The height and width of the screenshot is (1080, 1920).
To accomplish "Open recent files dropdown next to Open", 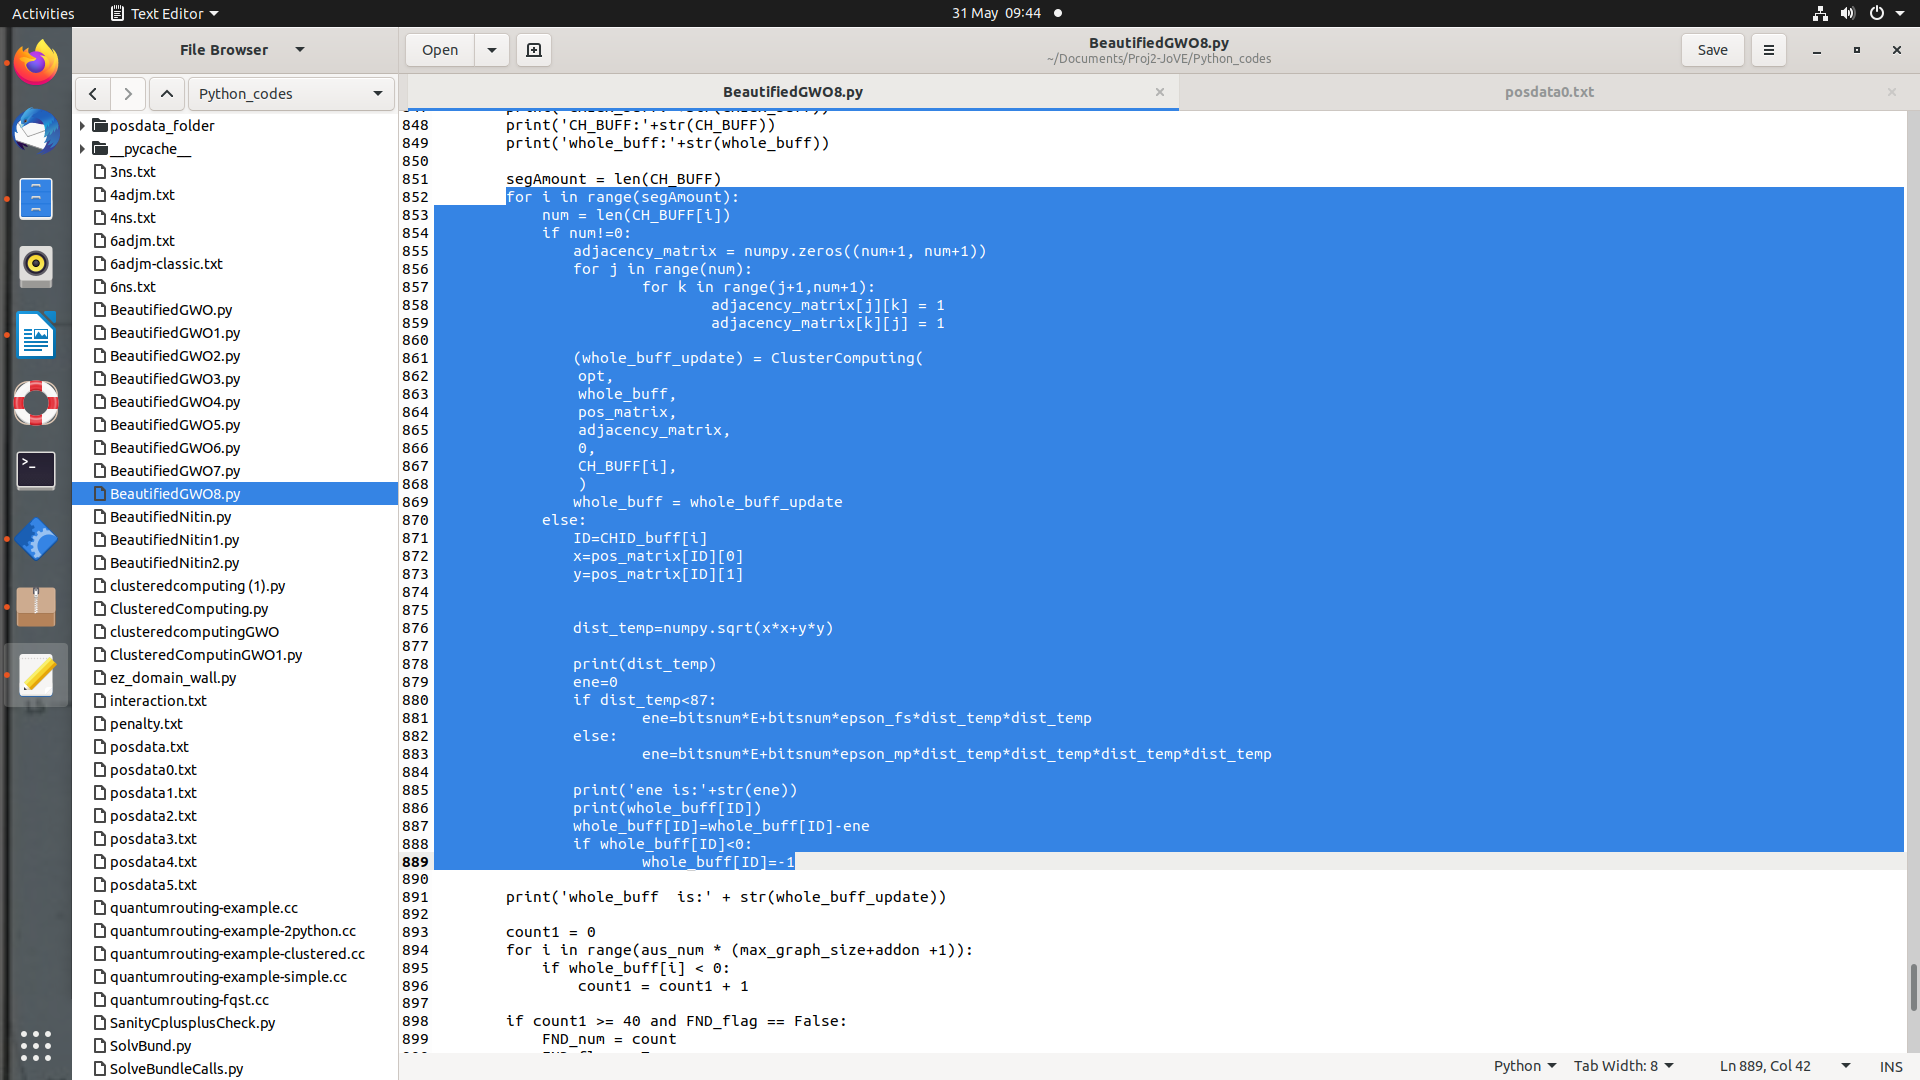I will (492, 50).
